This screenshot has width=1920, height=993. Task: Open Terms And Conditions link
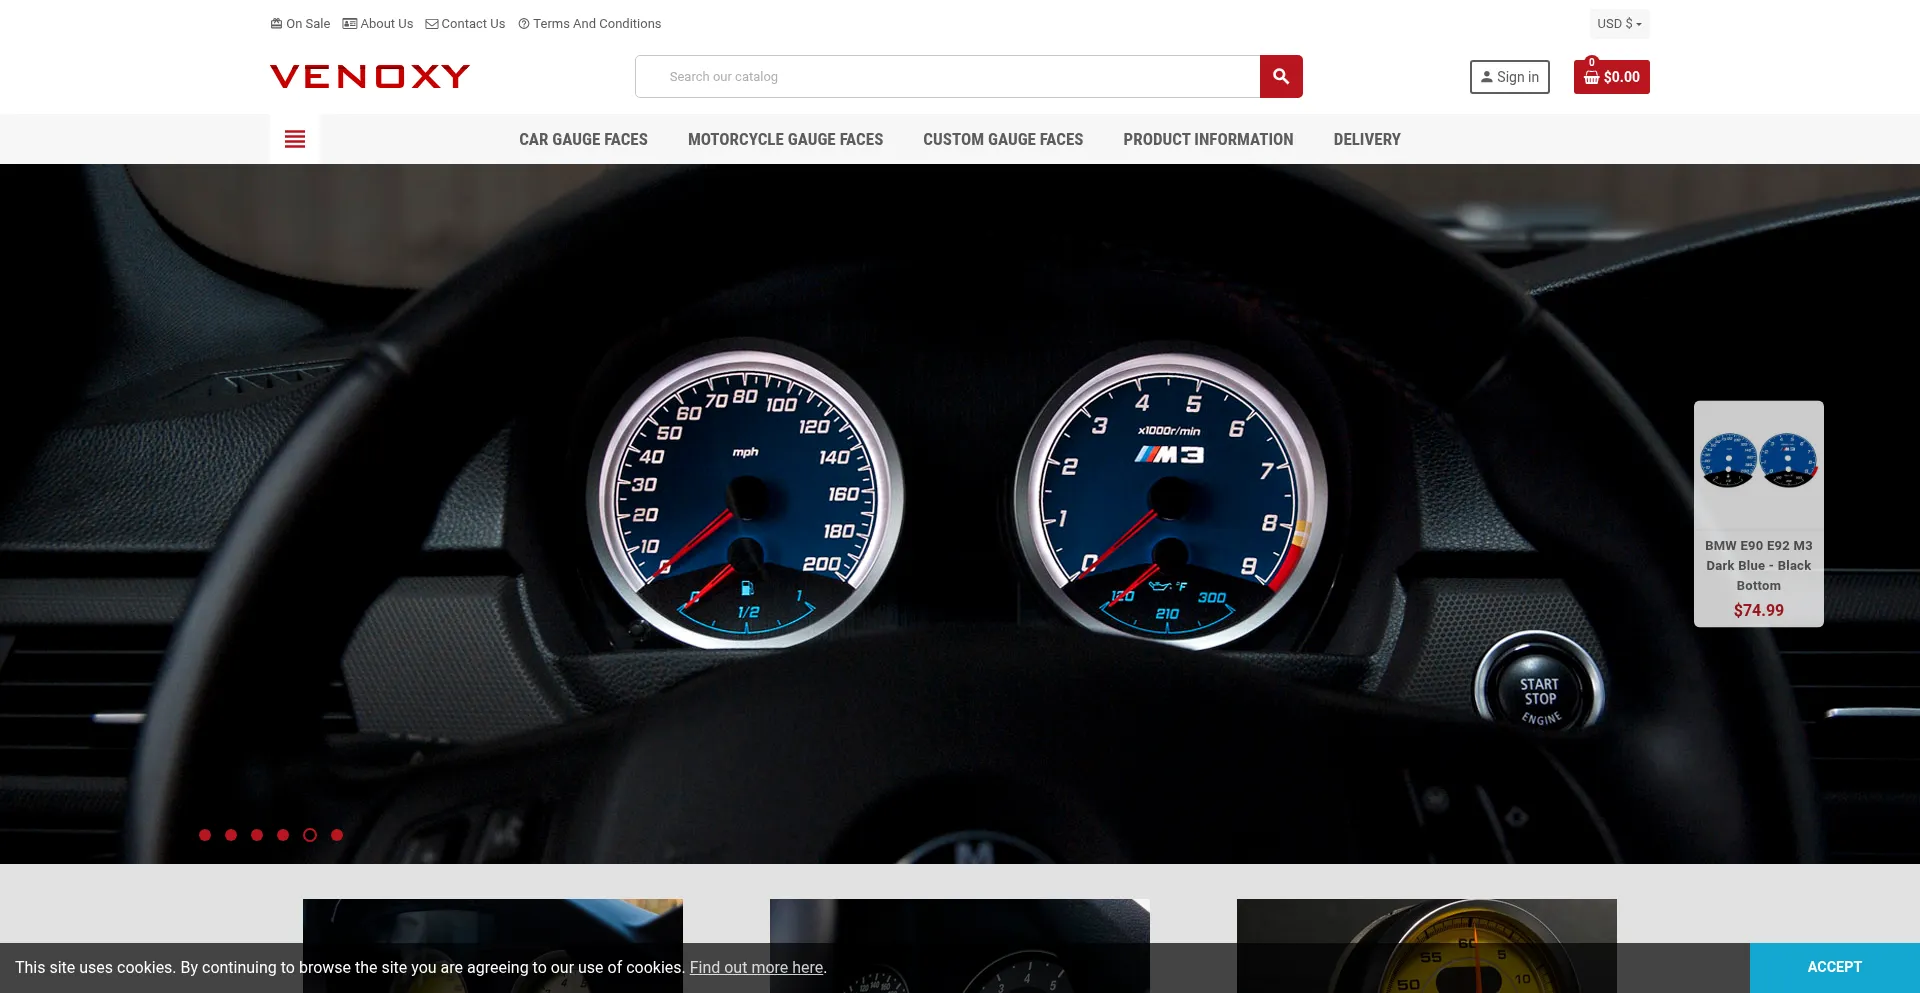pos(589,23)
